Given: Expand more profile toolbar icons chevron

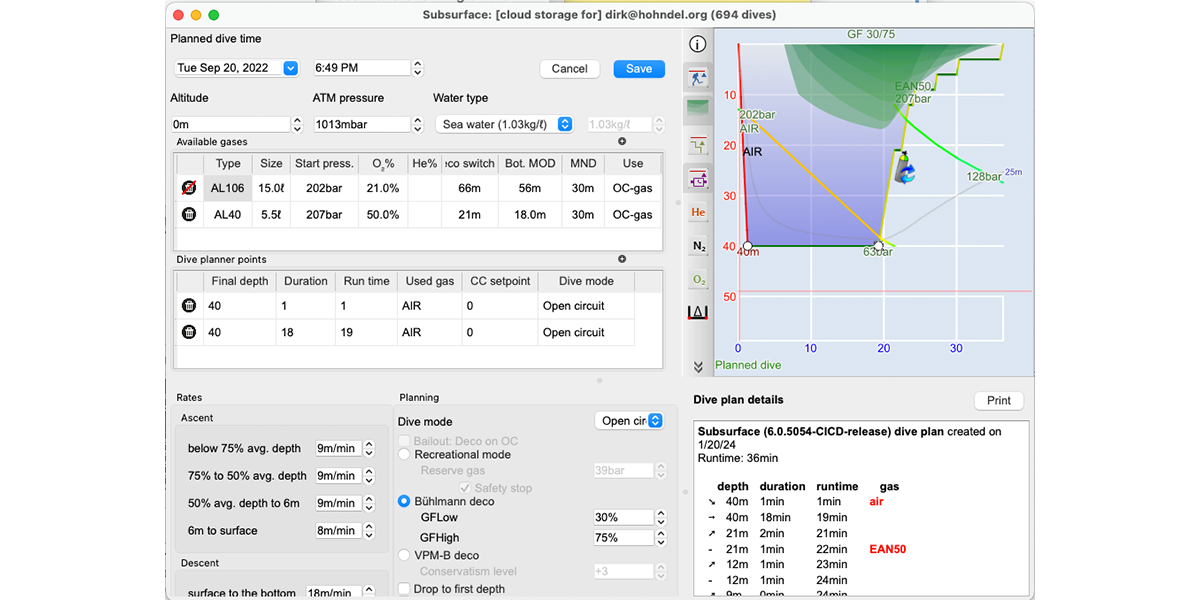Looking at the screenshot, I should coord(698,367).
